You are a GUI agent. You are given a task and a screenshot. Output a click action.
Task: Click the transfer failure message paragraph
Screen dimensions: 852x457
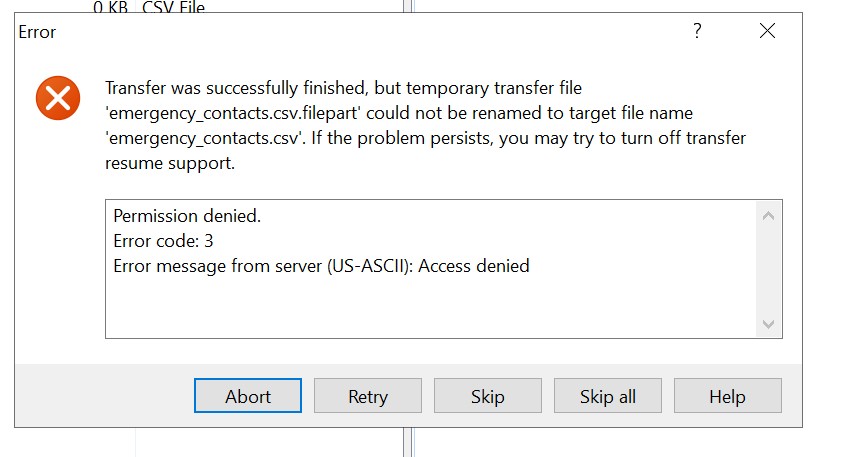(425, 126)
